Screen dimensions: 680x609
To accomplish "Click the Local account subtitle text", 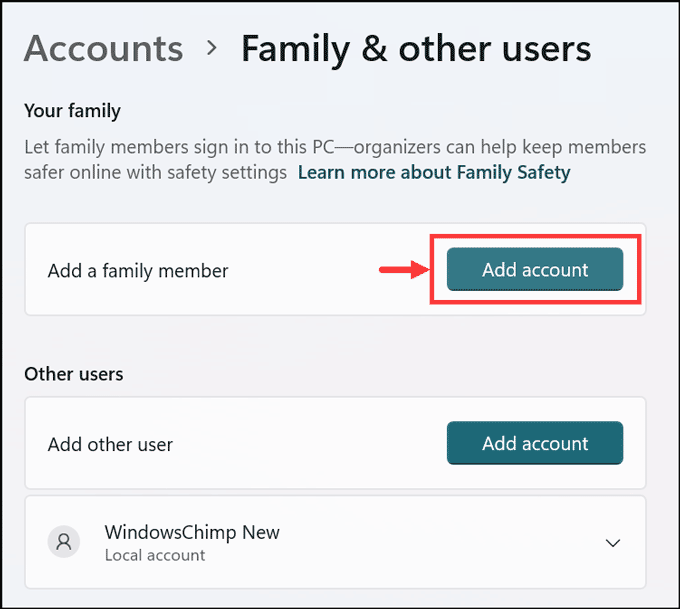I will click(x=155, y=555).
